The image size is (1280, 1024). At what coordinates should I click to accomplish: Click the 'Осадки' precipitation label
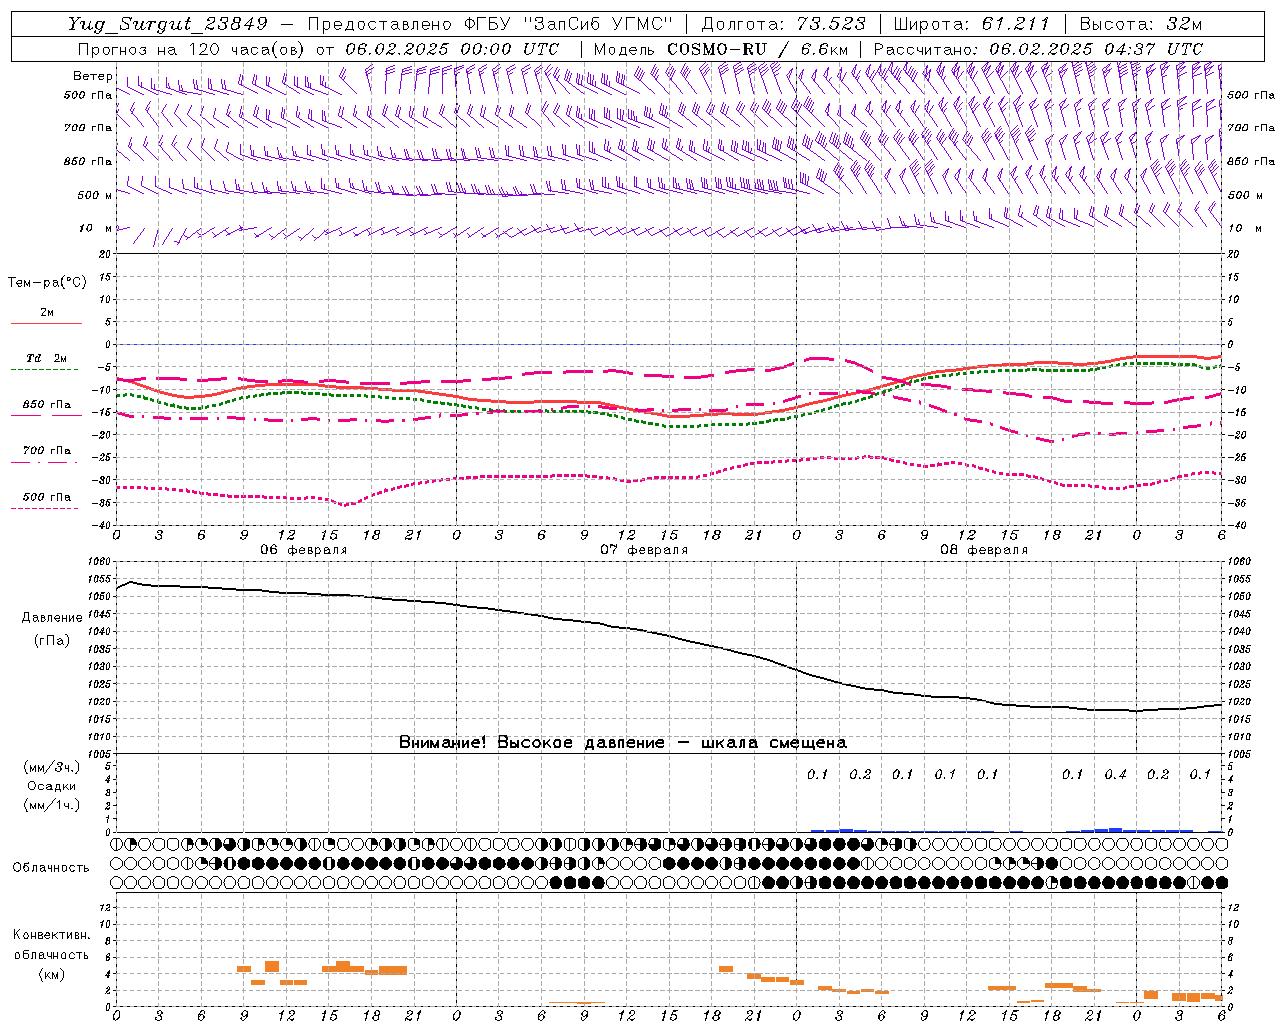tap(52, 786)
